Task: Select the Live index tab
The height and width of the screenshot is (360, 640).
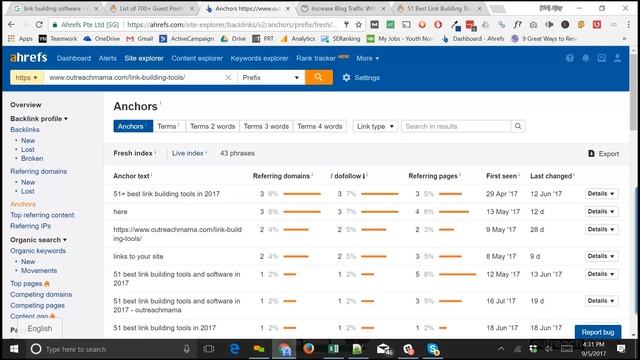Action: coord(189,153)
